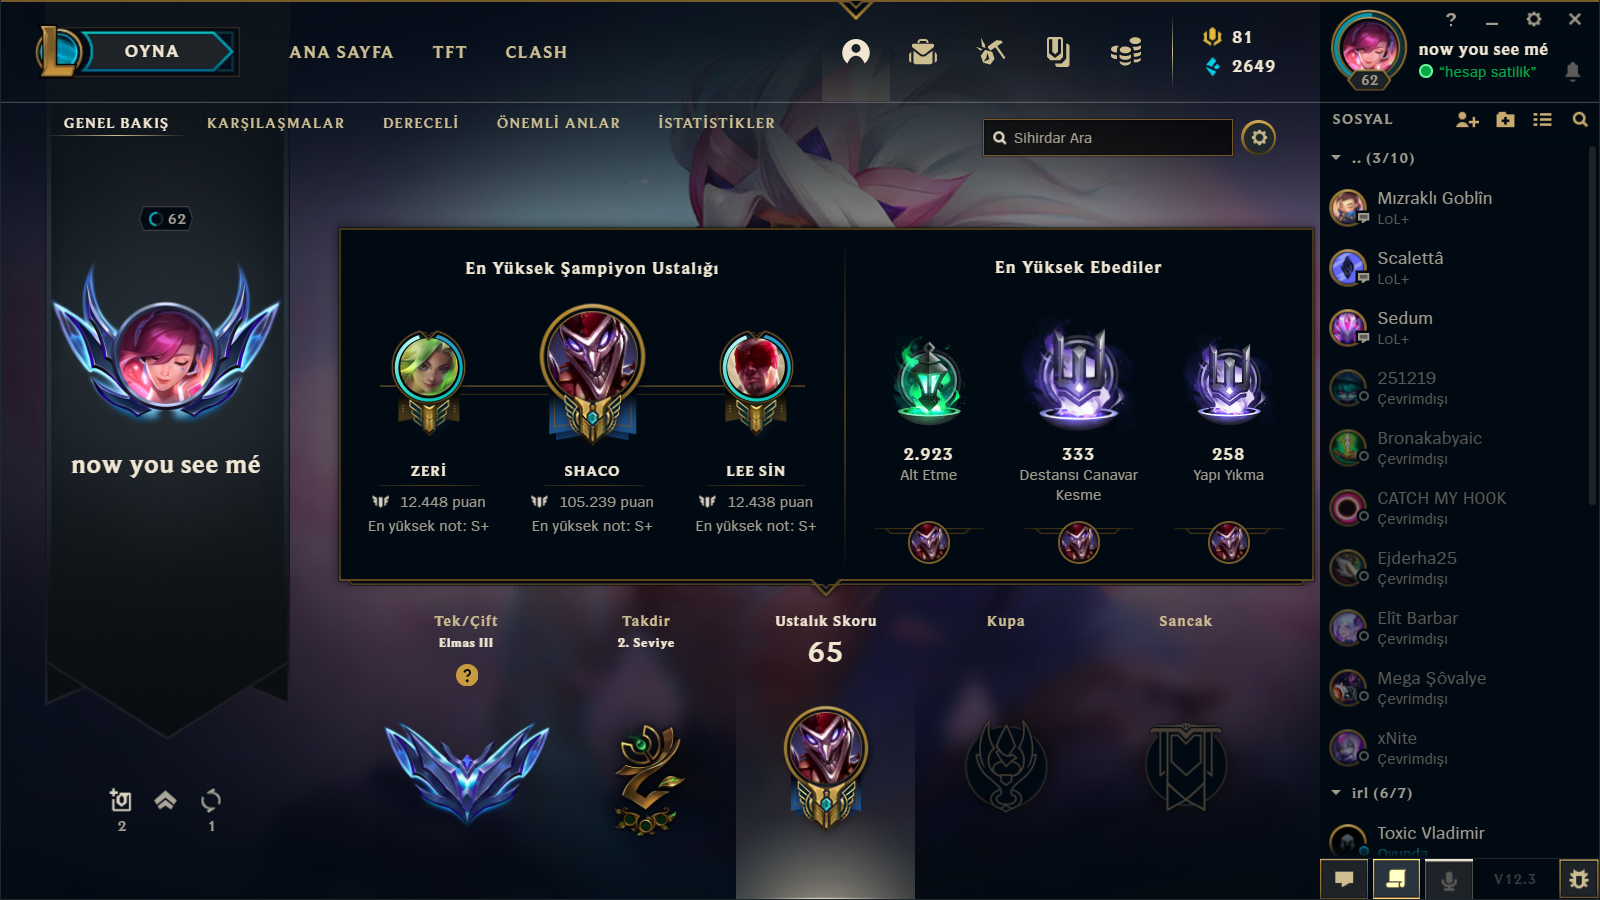Collapse the '.. (3/10)' friends group
Image resolution: width=1600 pixels, height=900 pixels.
point(1336,158)
